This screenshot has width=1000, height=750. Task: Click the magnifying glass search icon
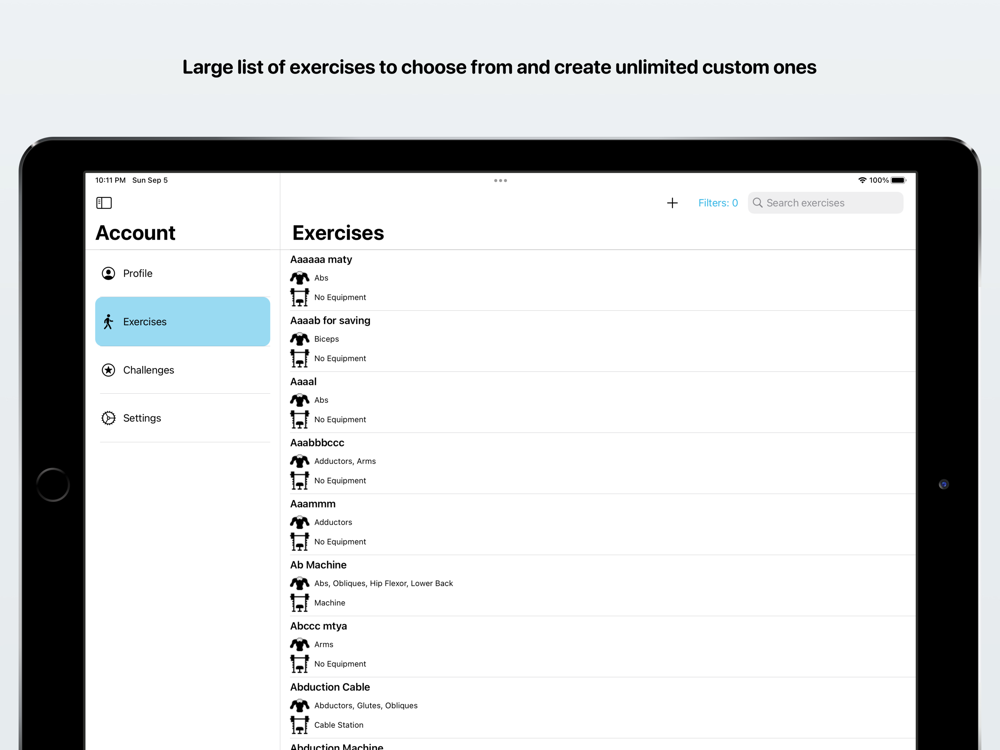click(x=758, y=203)
